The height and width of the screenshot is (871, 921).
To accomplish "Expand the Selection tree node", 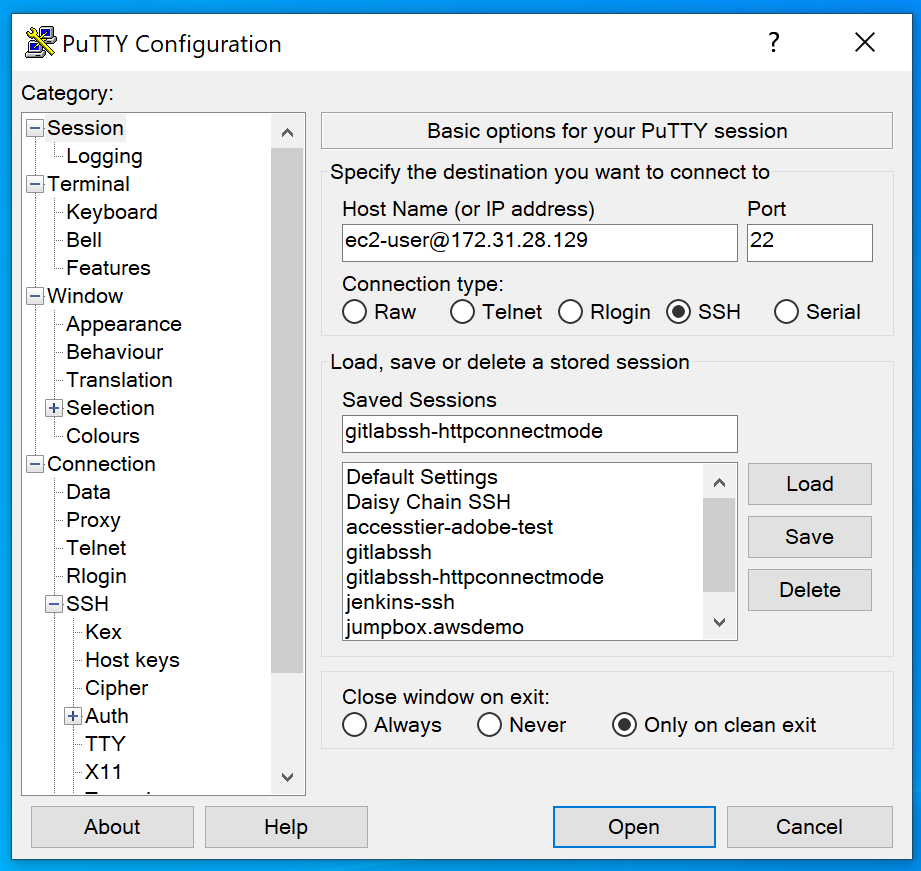I will (54, 408).
